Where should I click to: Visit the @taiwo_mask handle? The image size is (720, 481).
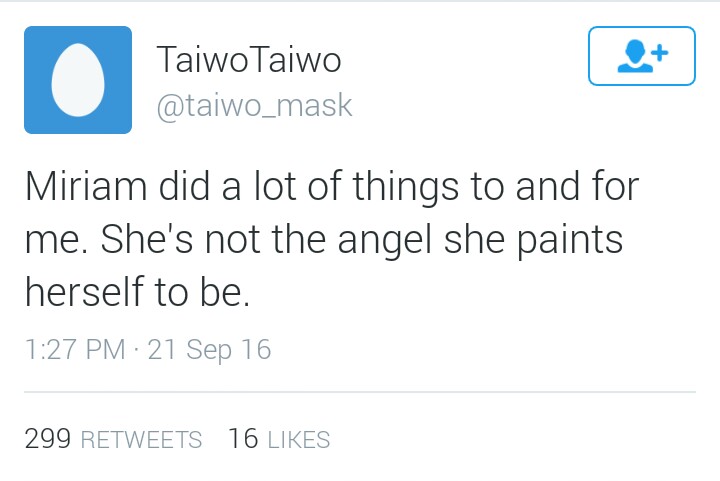pos(254,106)
